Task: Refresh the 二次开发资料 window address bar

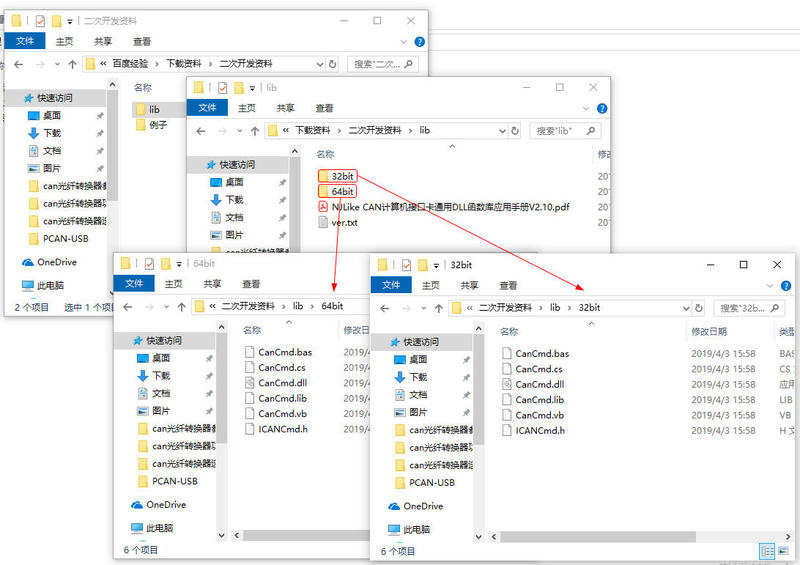Action: [x=332, y=64]
